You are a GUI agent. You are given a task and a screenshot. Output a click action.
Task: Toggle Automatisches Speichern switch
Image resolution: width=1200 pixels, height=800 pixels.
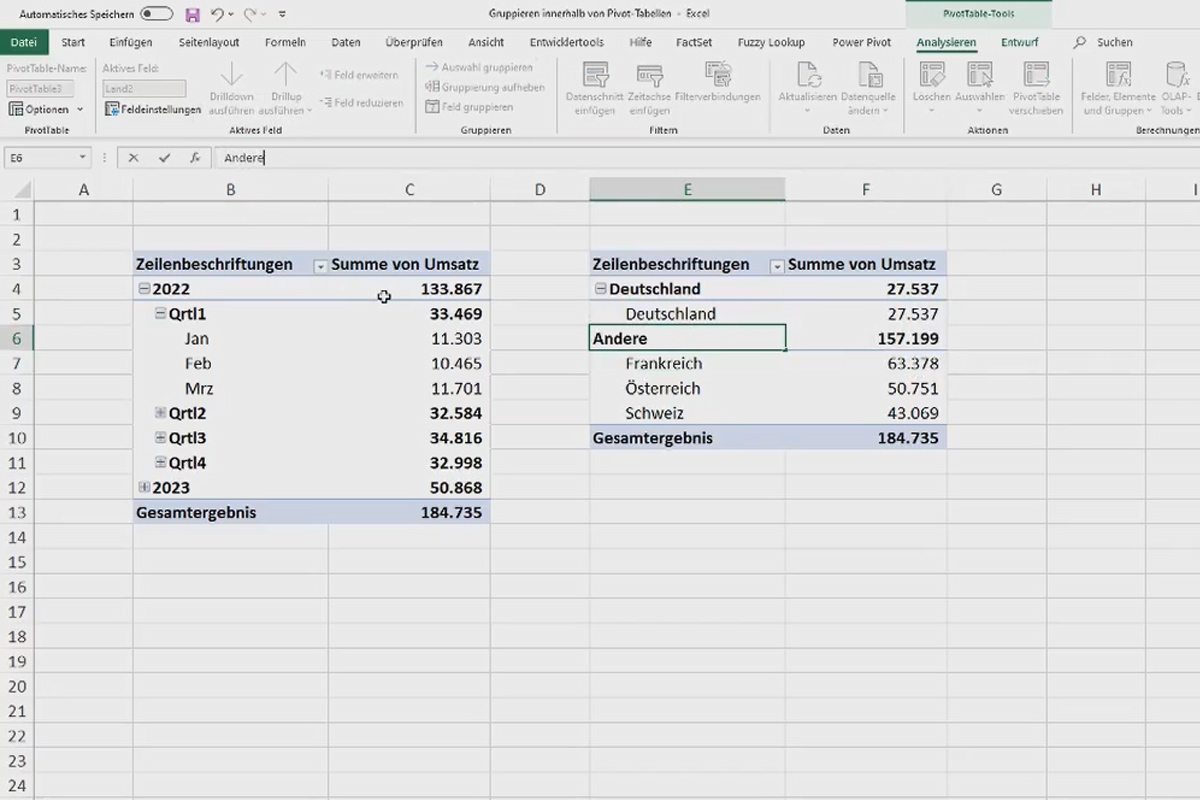(x=157, y=15)
